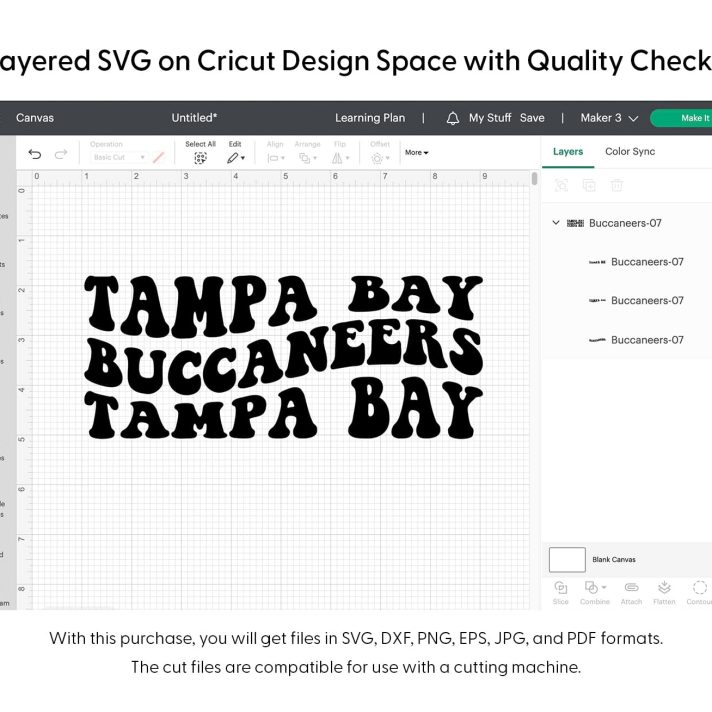This screenshot has width=712, height=712.
Task: Click the Undo arrow icon
Action: [x=35, y=154]
